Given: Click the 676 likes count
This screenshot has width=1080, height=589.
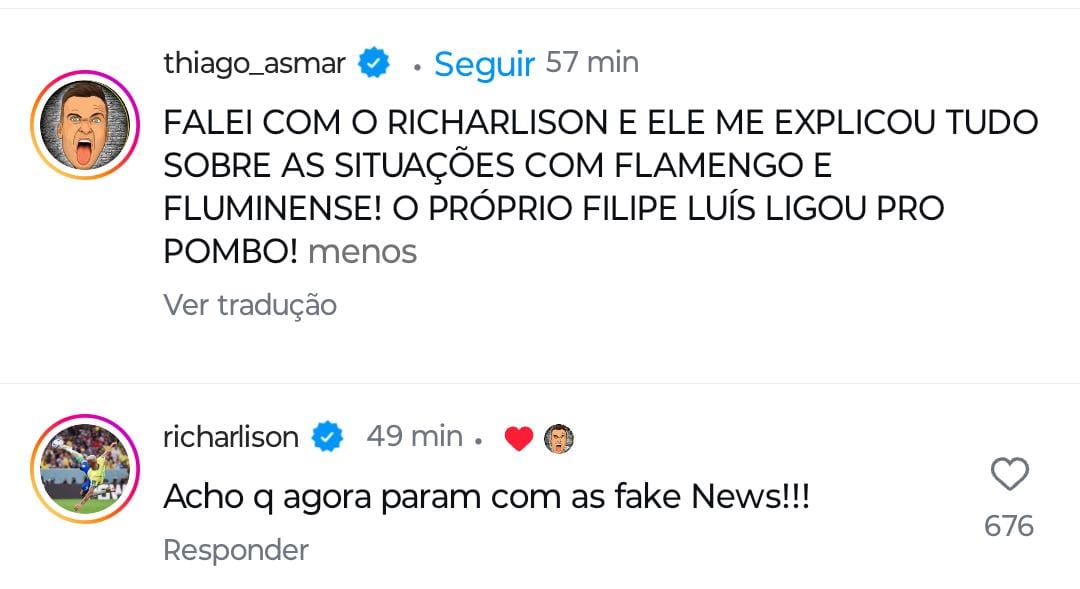Looking at the screenshot, I should 1008,526.
